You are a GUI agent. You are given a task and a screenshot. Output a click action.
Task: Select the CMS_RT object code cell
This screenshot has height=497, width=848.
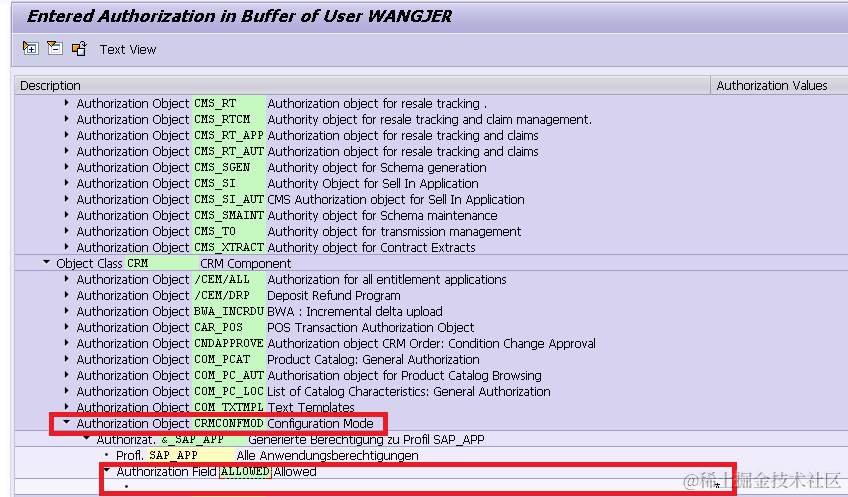[229, 103]
